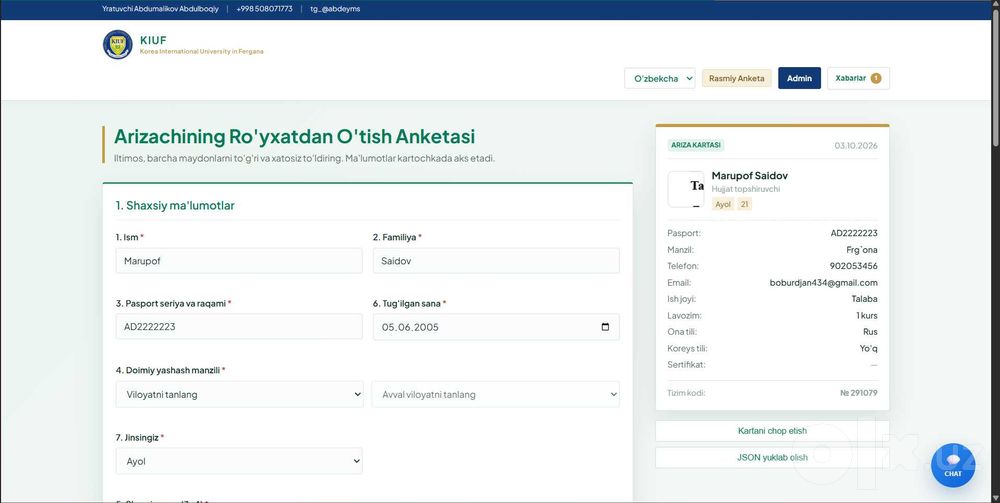Click the KIUF title text in the header
1000x503 pixels.
(x=153, y=40)
